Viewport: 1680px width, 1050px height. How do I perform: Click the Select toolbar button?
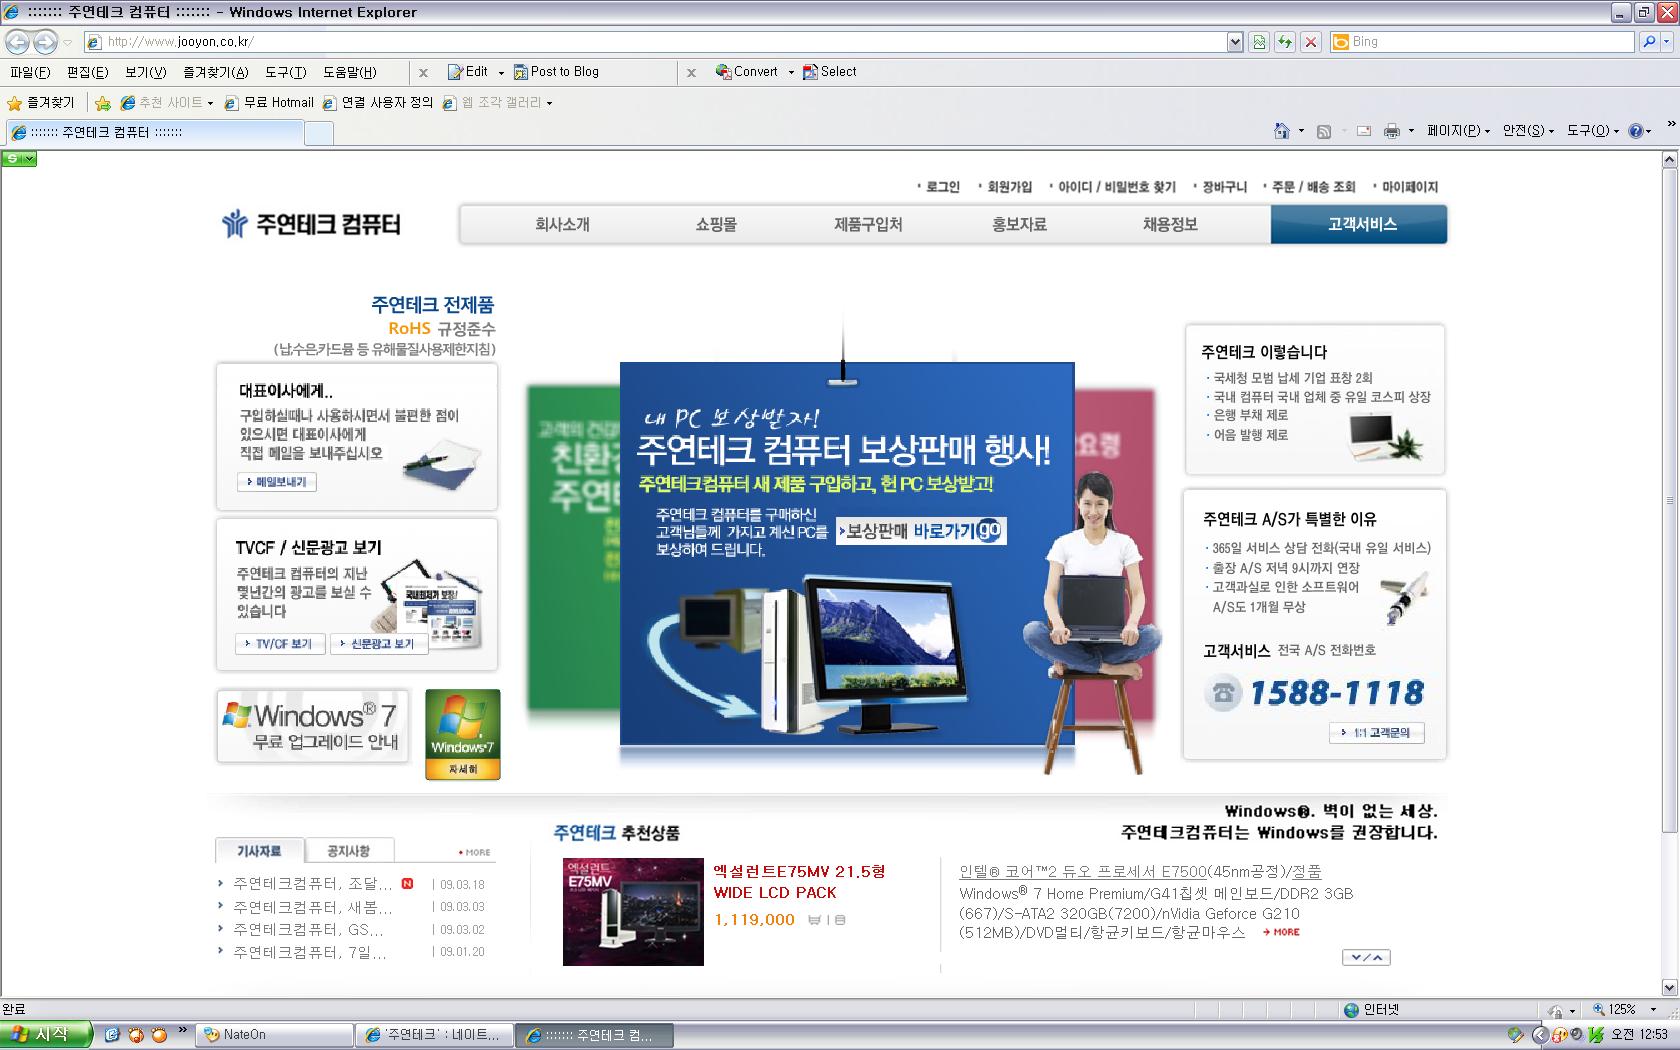click(x=830, y=72)
